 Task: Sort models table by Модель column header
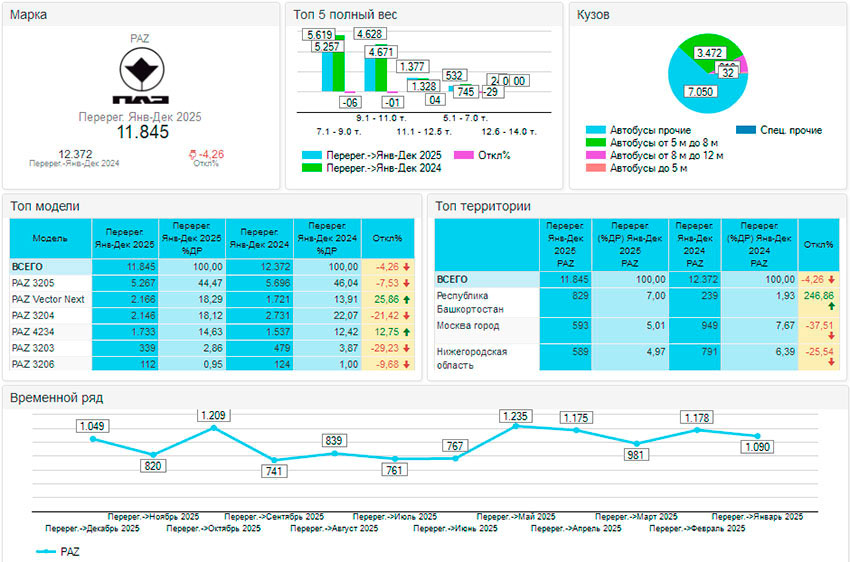(50, 240)
